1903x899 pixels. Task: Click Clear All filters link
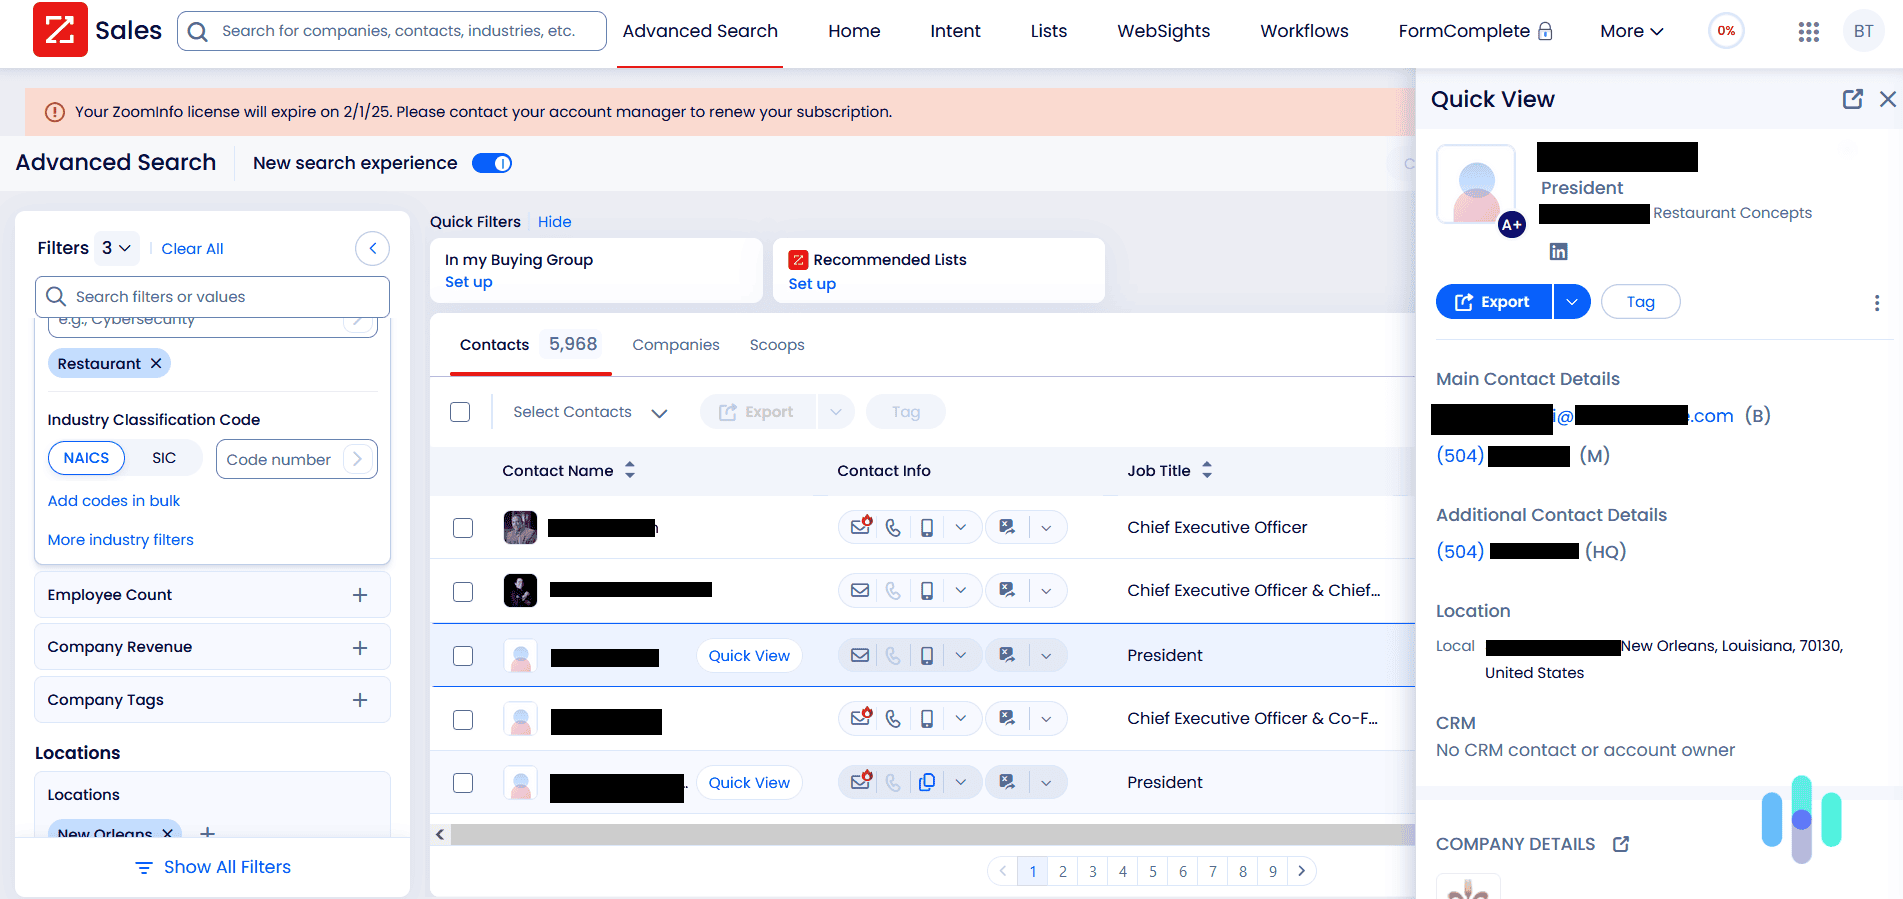click(x=192, y=249)
